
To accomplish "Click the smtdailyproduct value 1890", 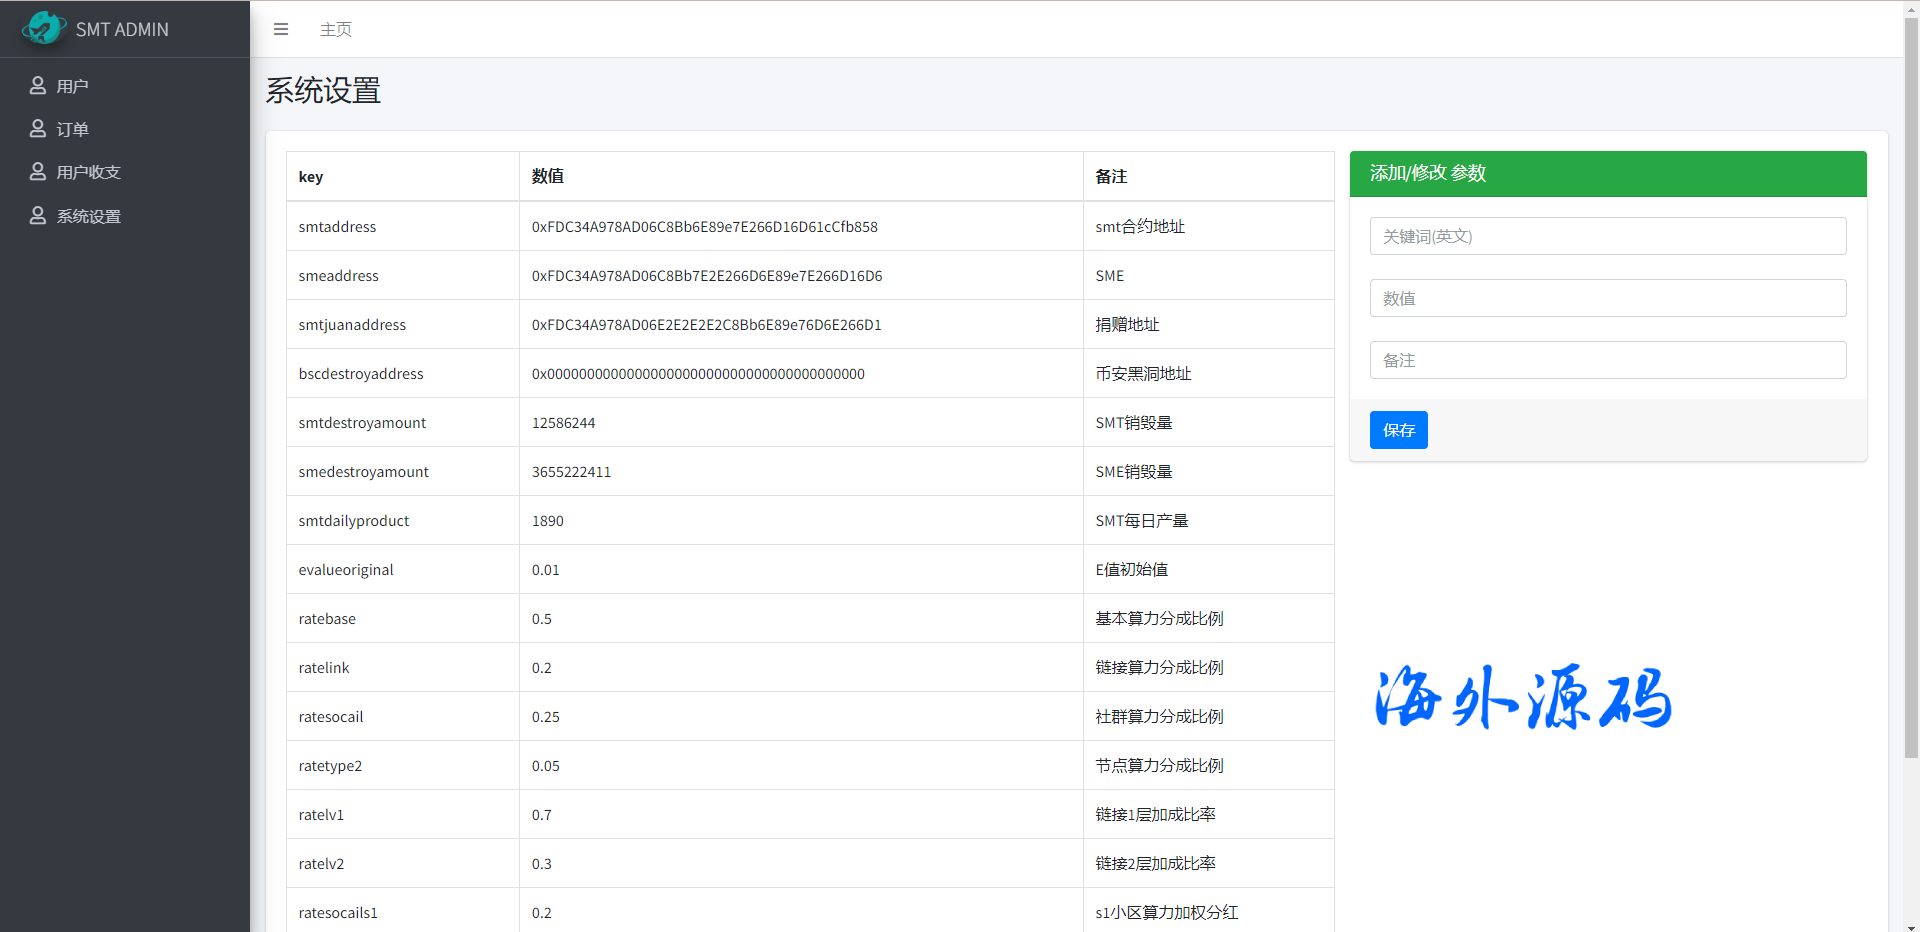I will point(548,521).
